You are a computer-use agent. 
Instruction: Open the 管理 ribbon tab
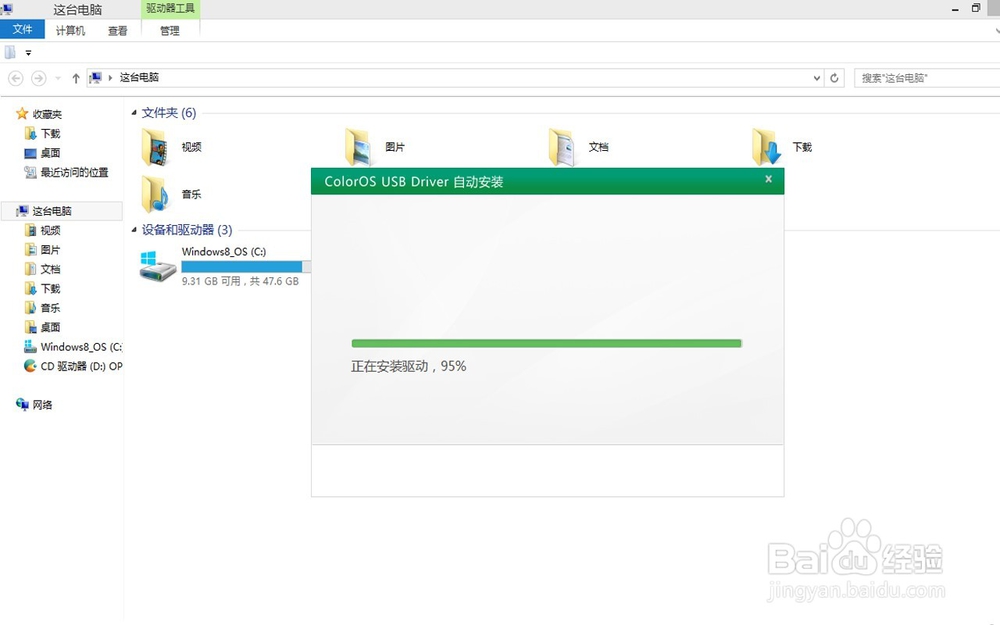[170, 30]
